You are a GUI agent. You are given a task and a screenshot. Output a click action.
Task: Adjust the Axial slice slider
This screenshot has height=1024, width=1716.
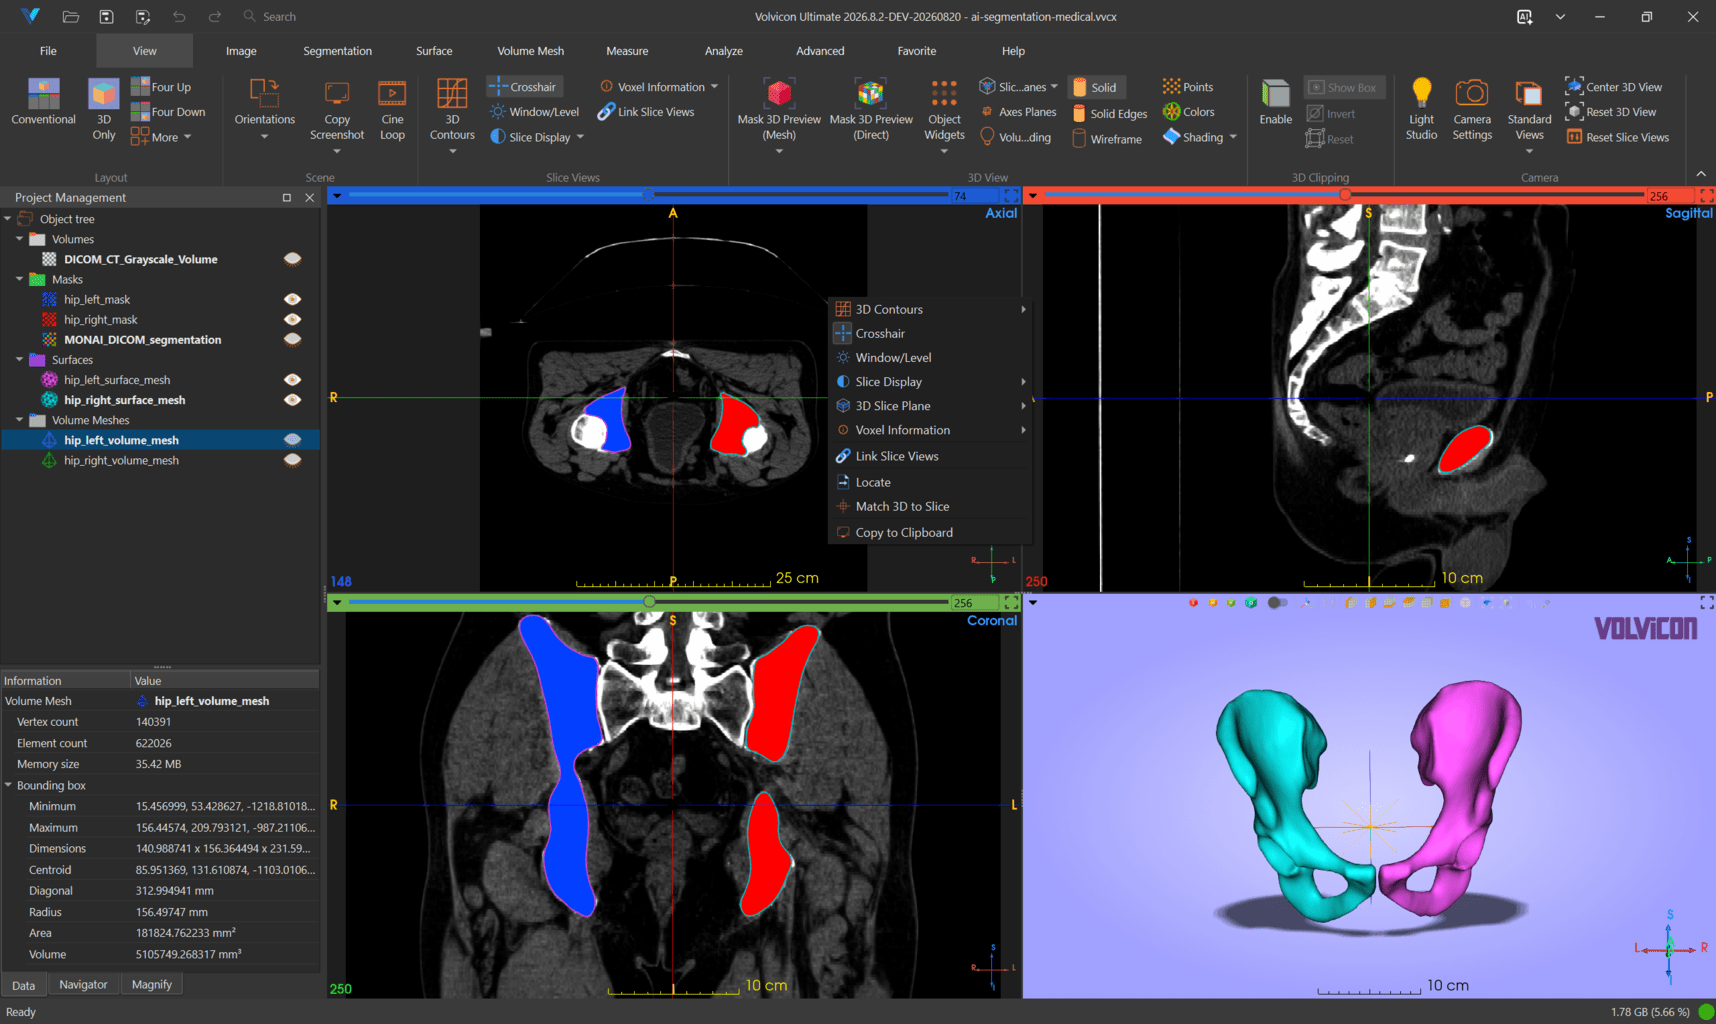coord(648,195)
